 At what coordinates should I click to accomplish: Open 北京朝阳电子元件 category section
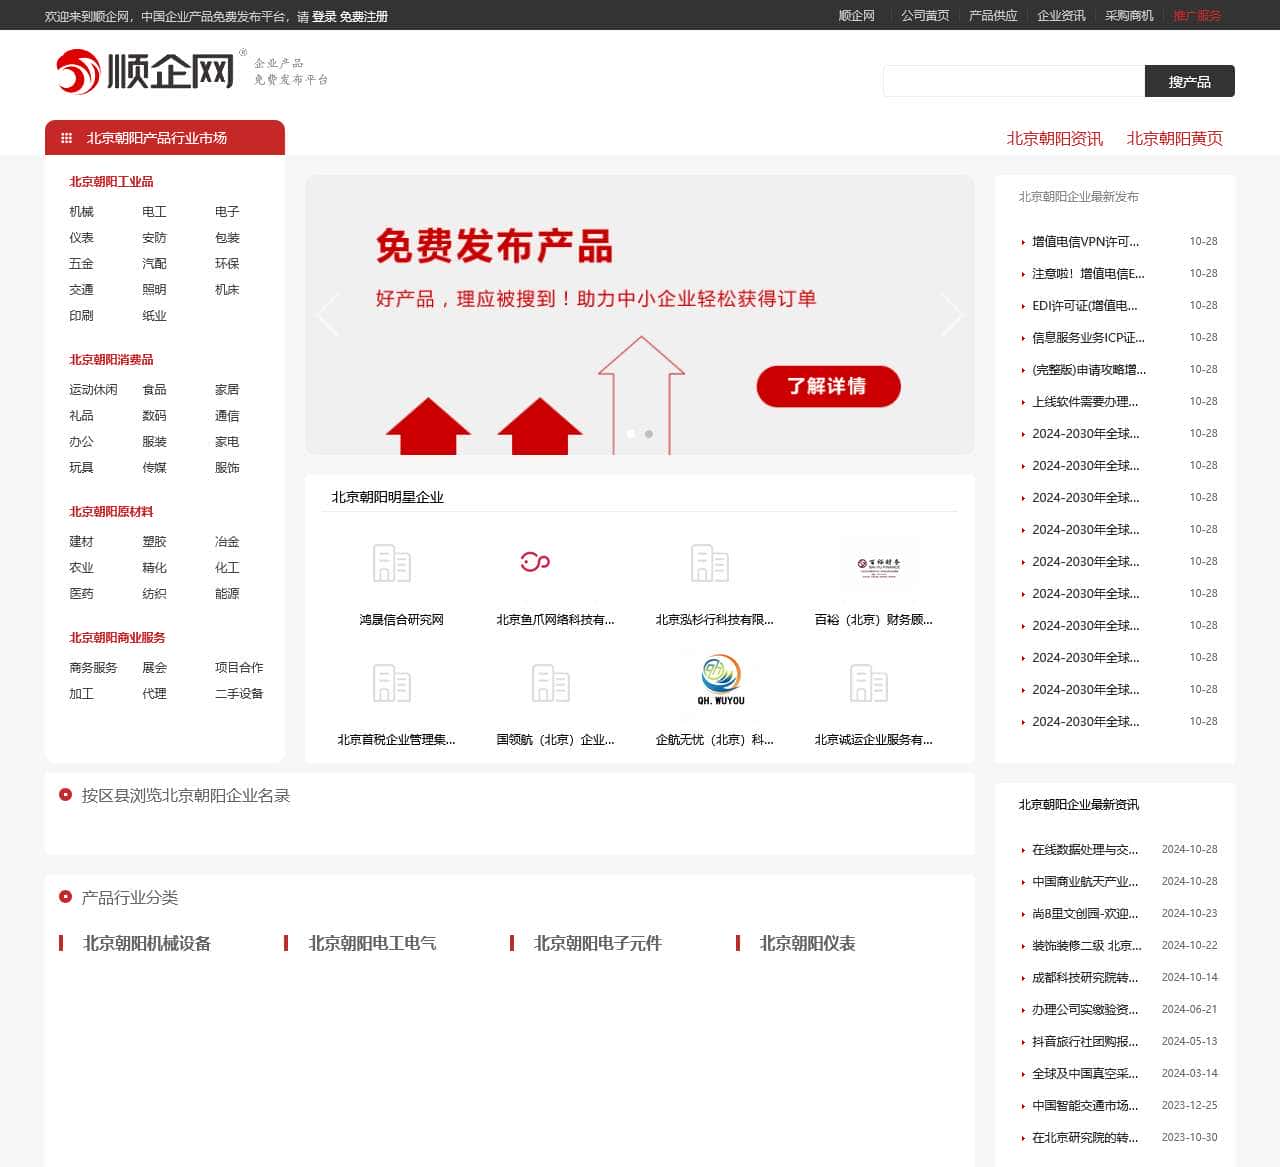[598, 944]
